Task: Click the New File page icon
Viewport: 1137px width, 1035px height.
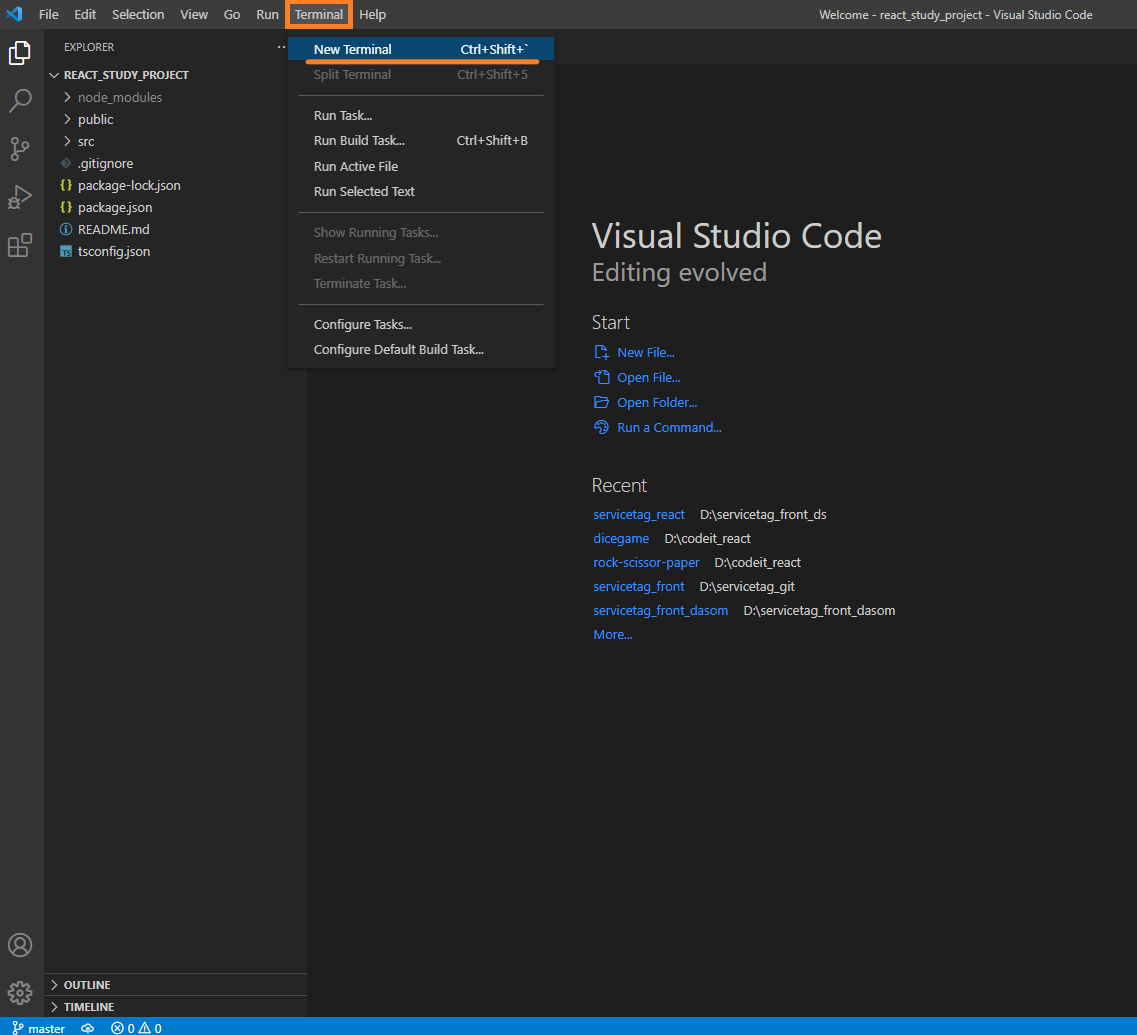Action: tap(601, 352)
